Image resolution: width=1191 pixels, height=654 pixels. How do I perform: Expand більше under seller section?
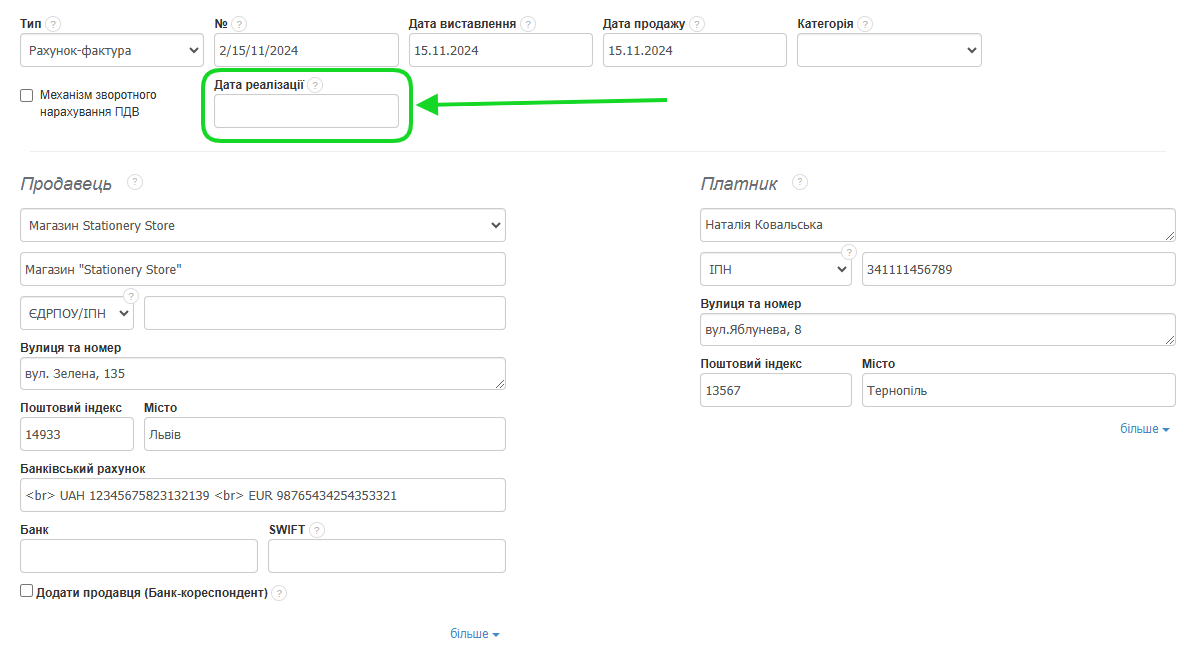pyautogui.click(x=474, y=634)
